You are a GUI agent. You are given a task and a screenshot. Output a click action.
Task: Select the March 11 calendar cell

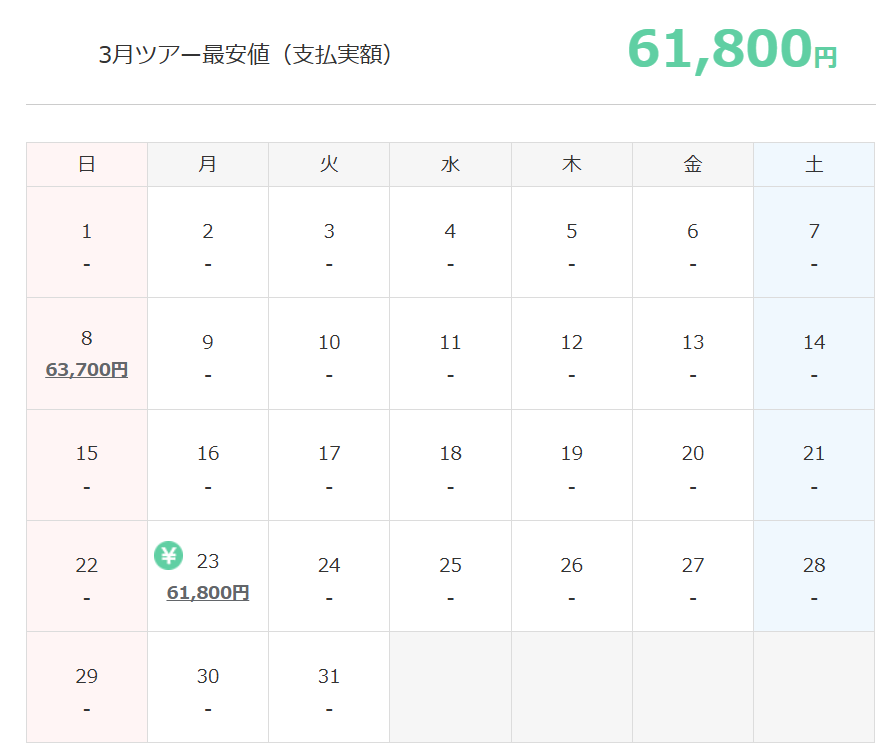click(x=450, y=353)
